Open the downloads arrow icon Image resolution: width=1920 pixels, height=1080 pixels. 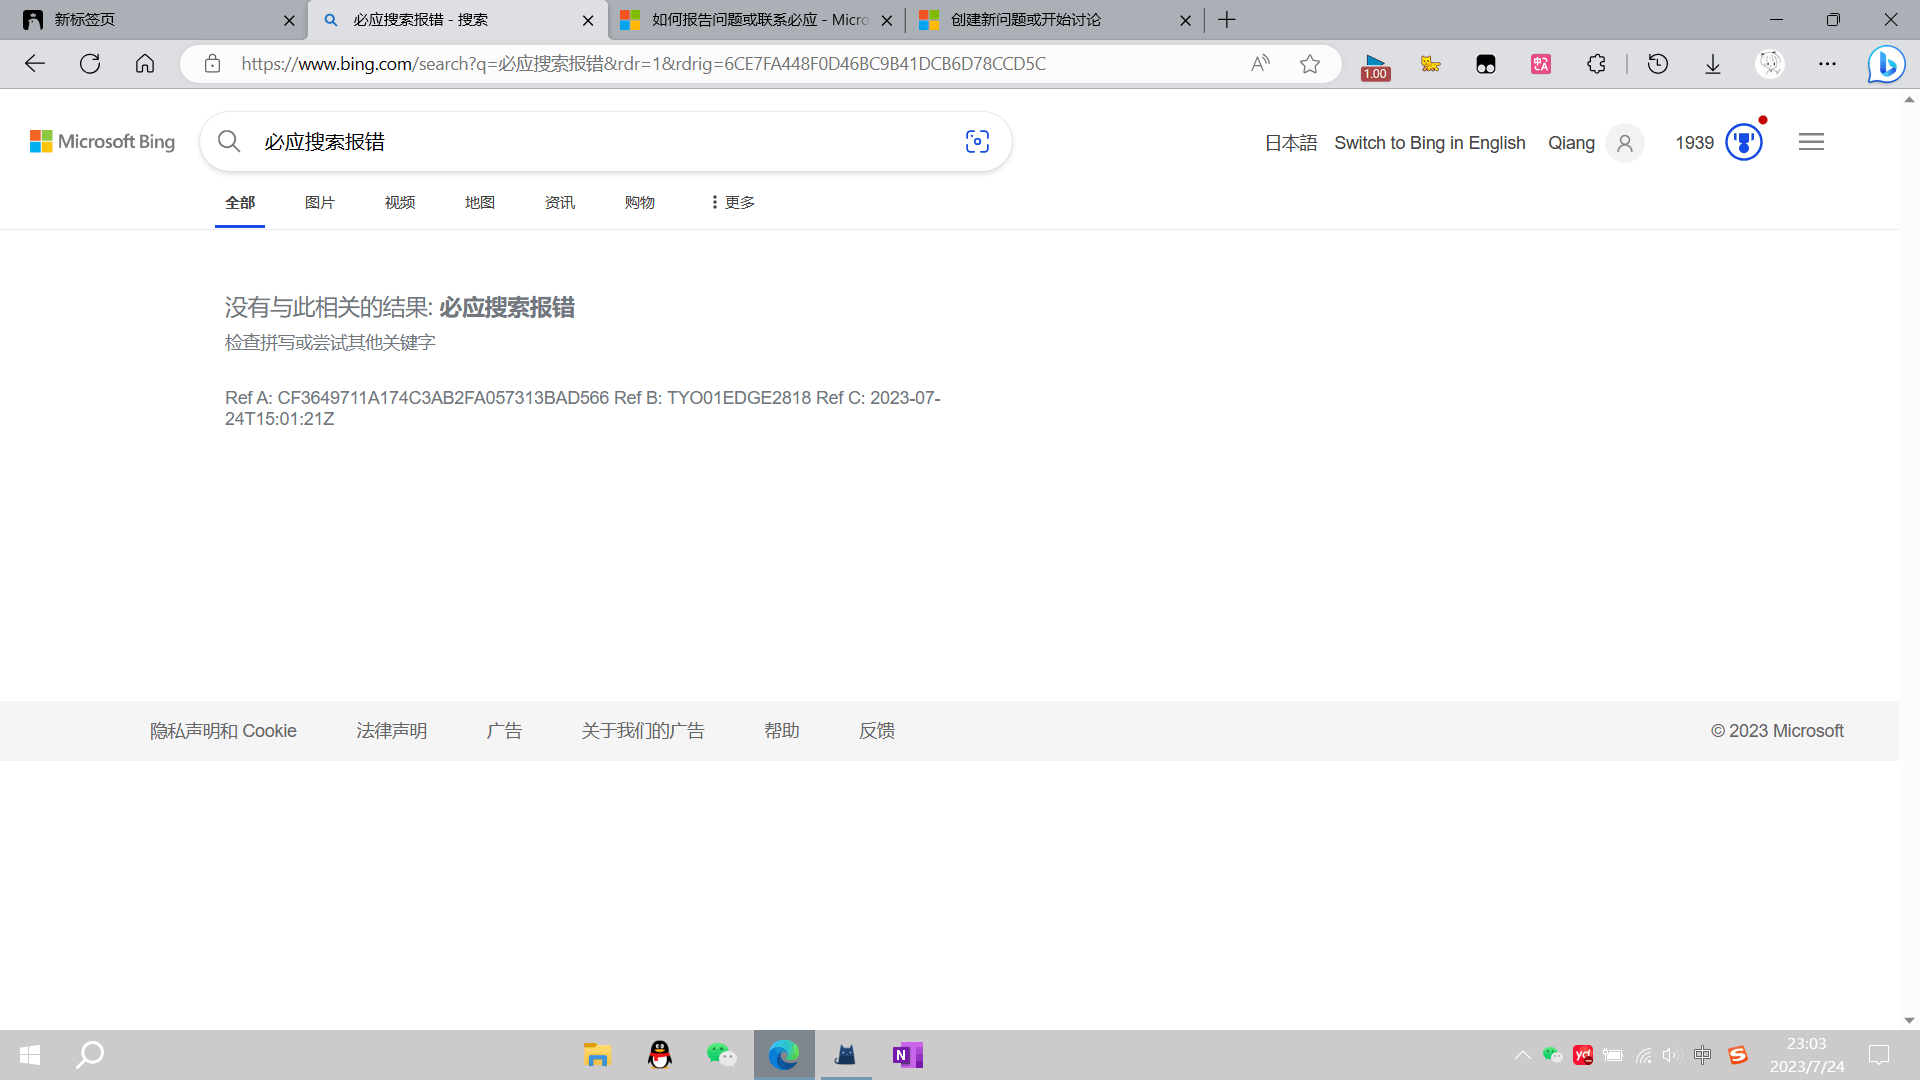tap(1713, 64)
